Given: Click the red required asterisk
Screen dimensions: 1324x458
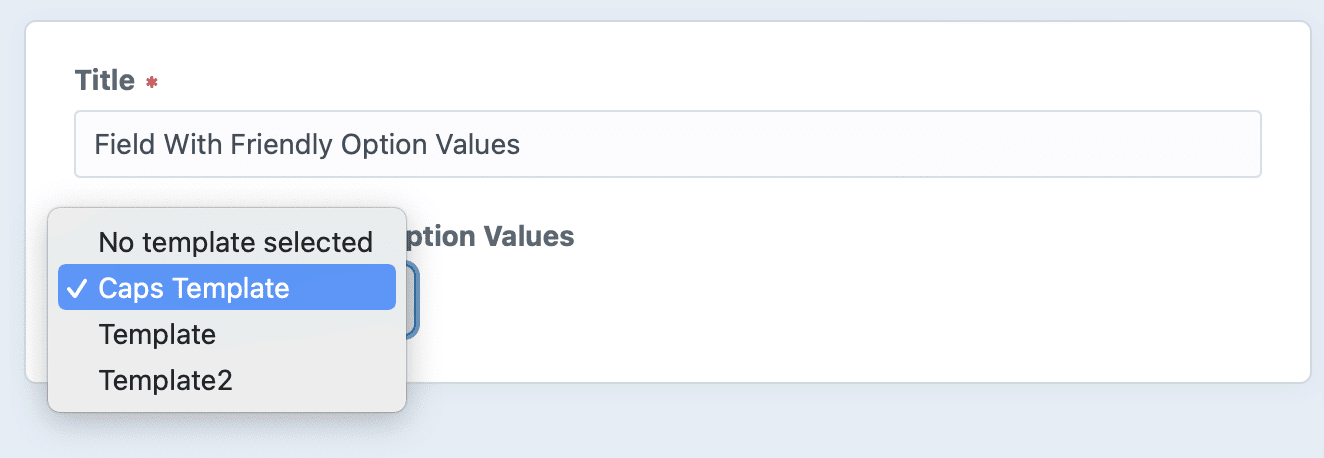Looking at the screenshot, I should [x=151, y=83].
